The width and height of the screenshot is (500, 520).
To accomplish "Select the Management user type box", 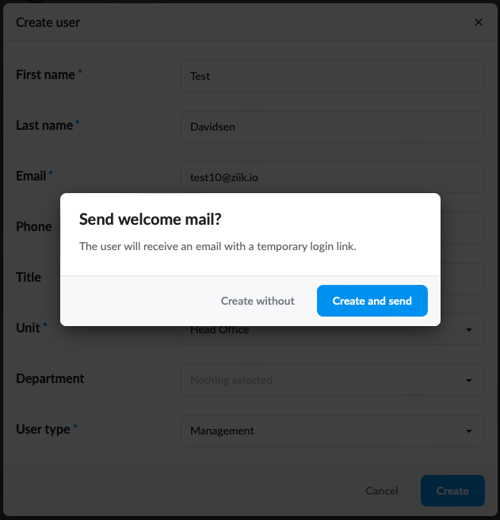I will [332, 431].
